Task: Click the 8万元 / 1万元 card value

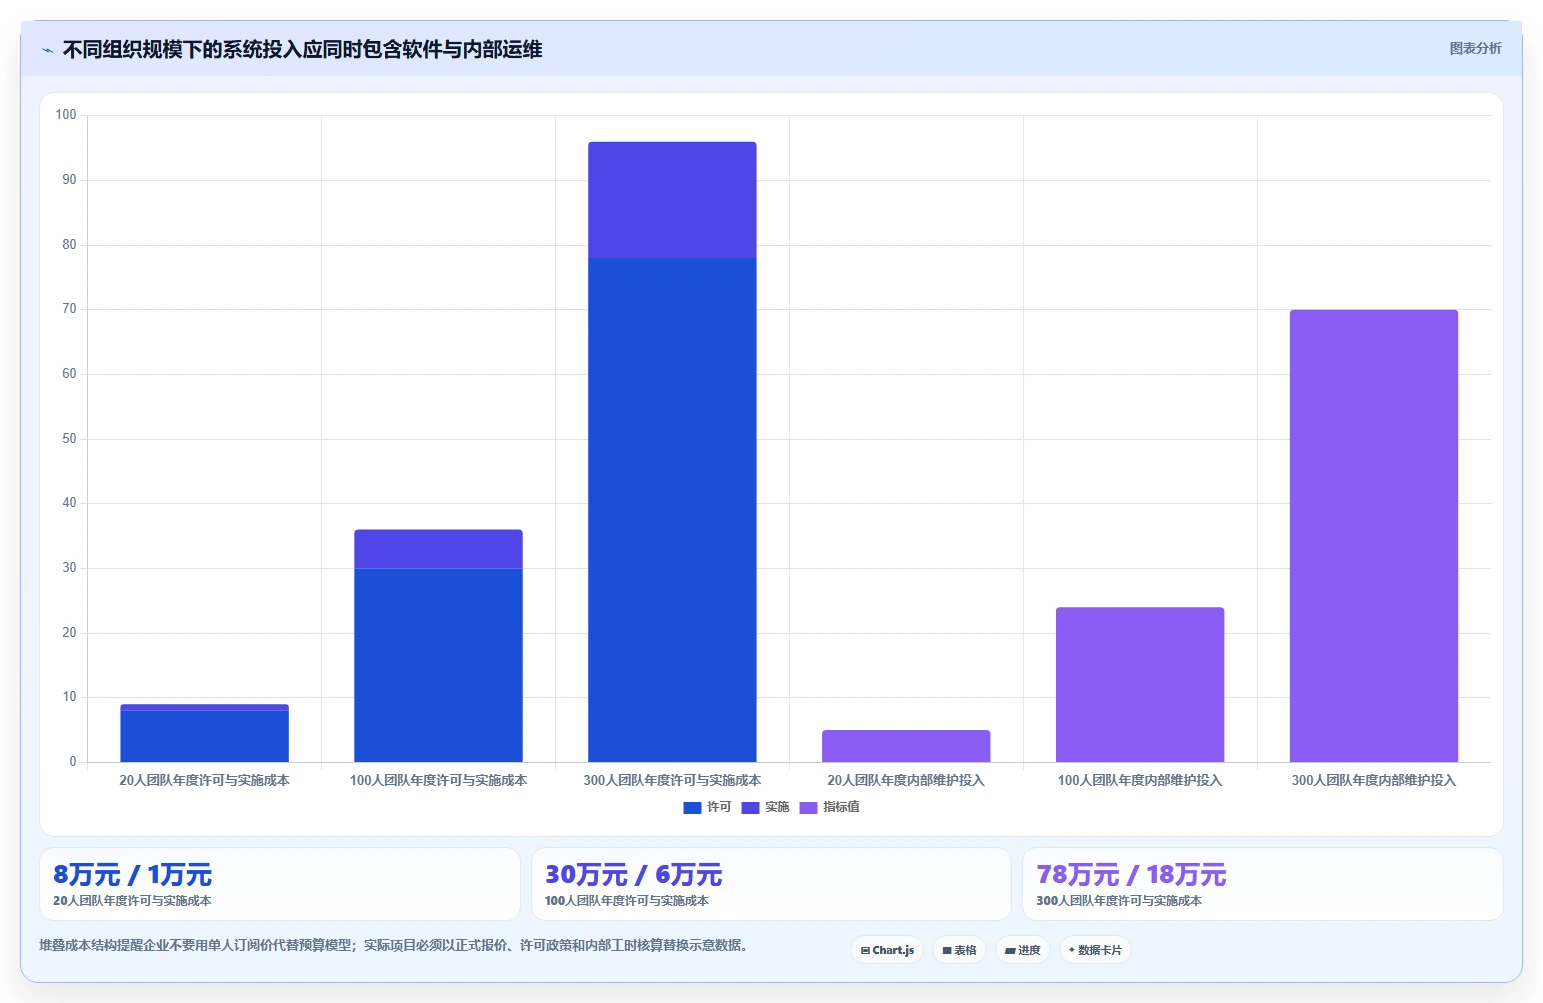Action: (x=132, y=875)
